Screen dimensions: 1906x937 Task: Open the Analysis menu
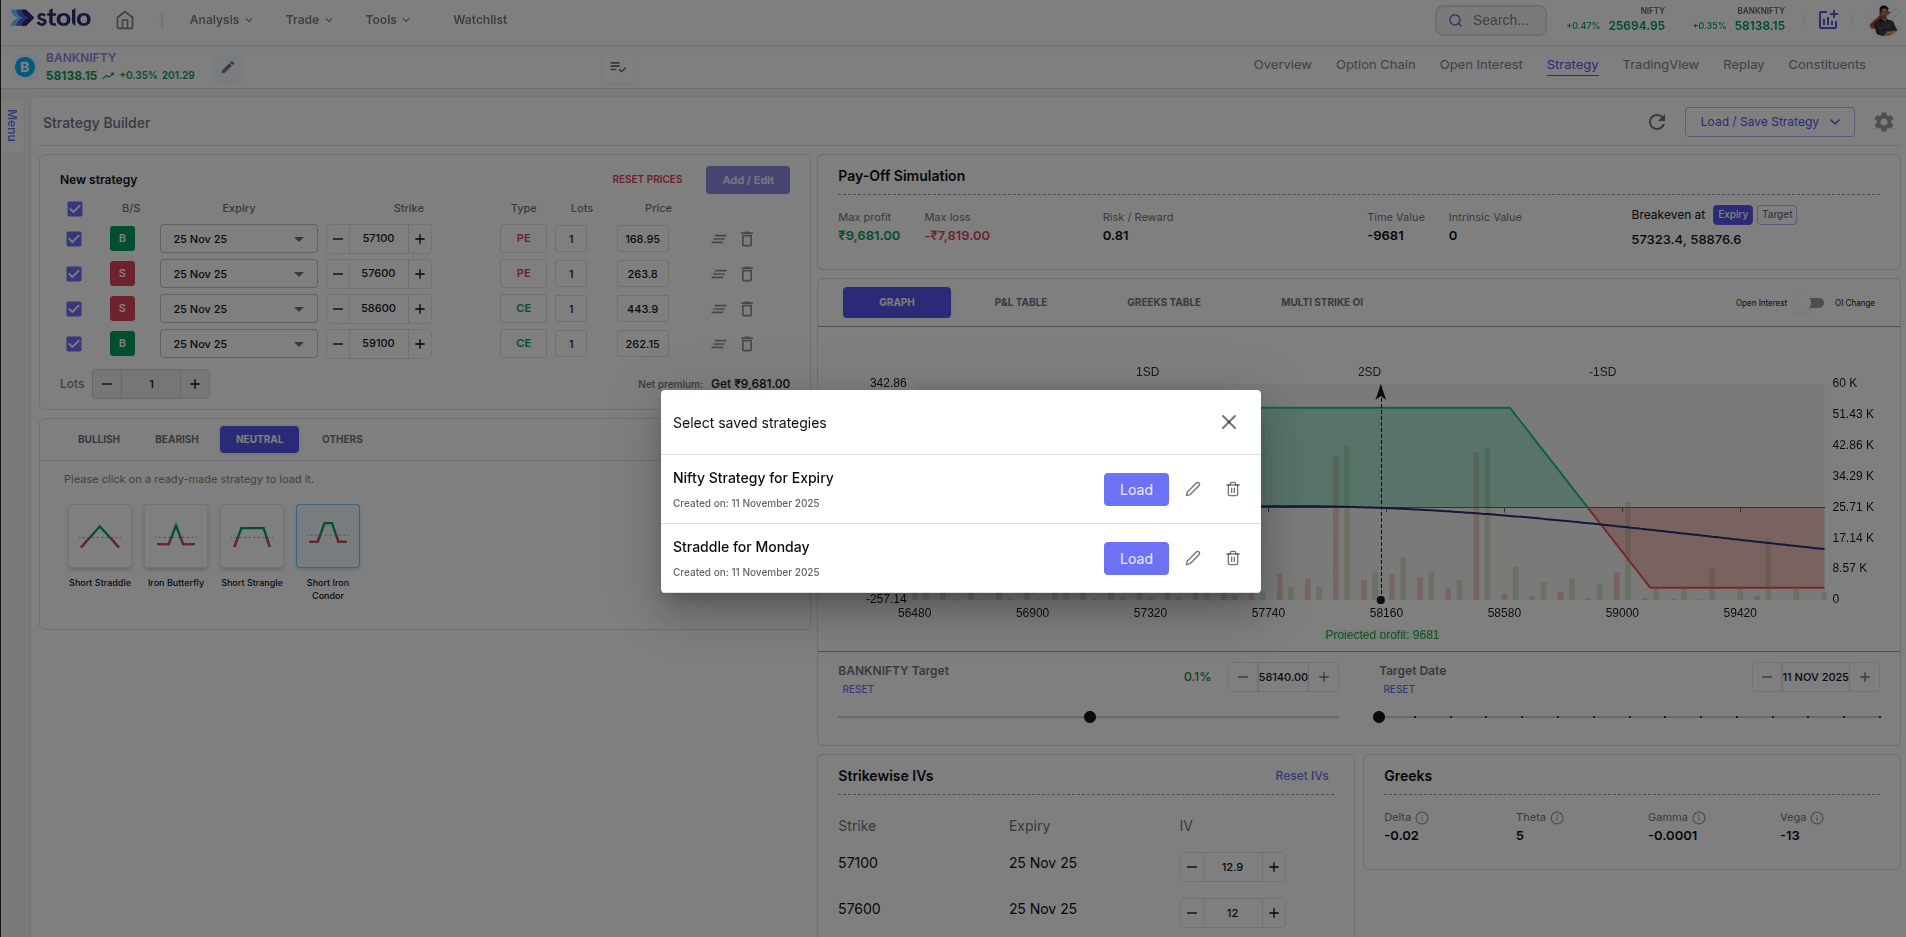221,20
